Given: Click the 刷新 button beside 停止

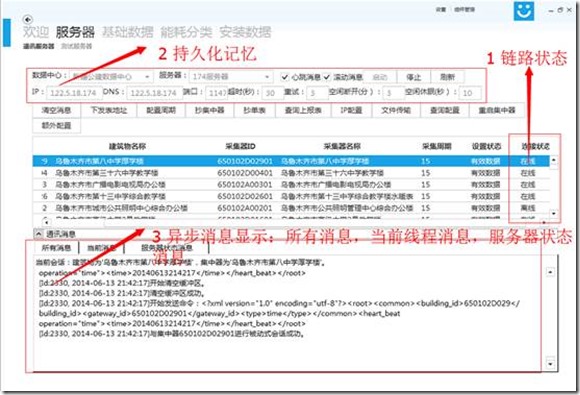Looking at the screenshot, I should click(x=447, y=77).
